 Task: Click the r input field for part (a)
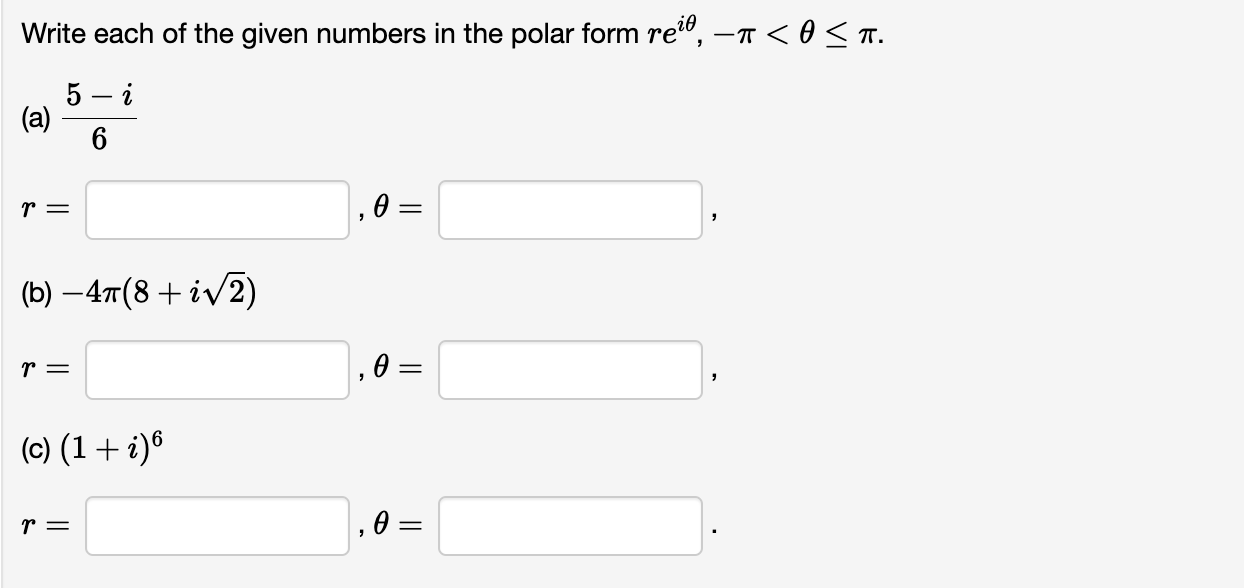tap(215, 209)
